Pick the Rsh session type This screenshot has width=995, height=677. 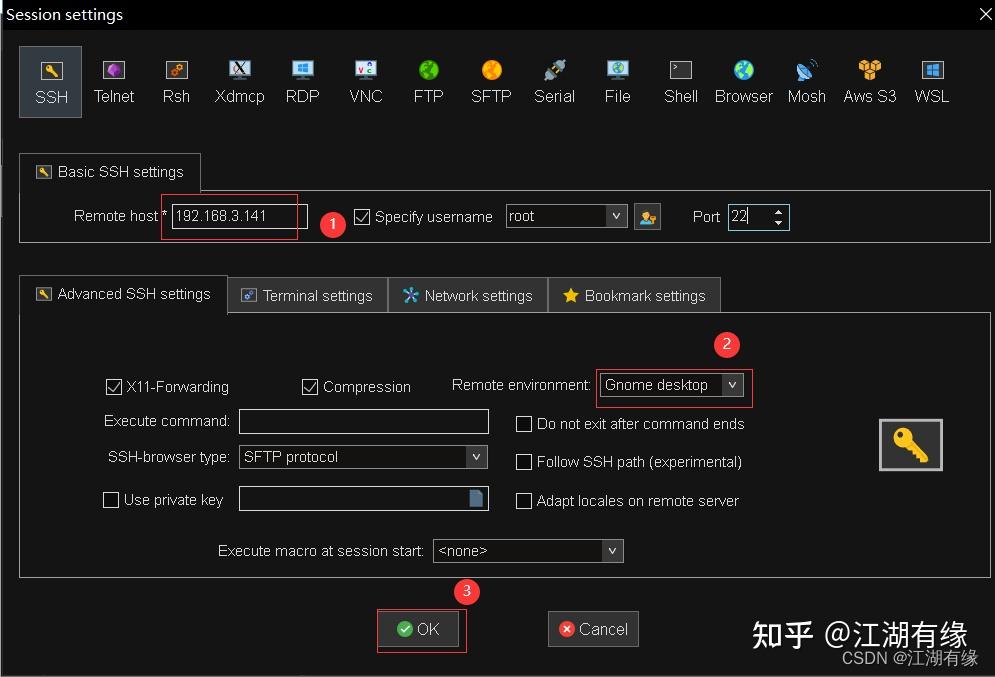[x=176, y=82]
